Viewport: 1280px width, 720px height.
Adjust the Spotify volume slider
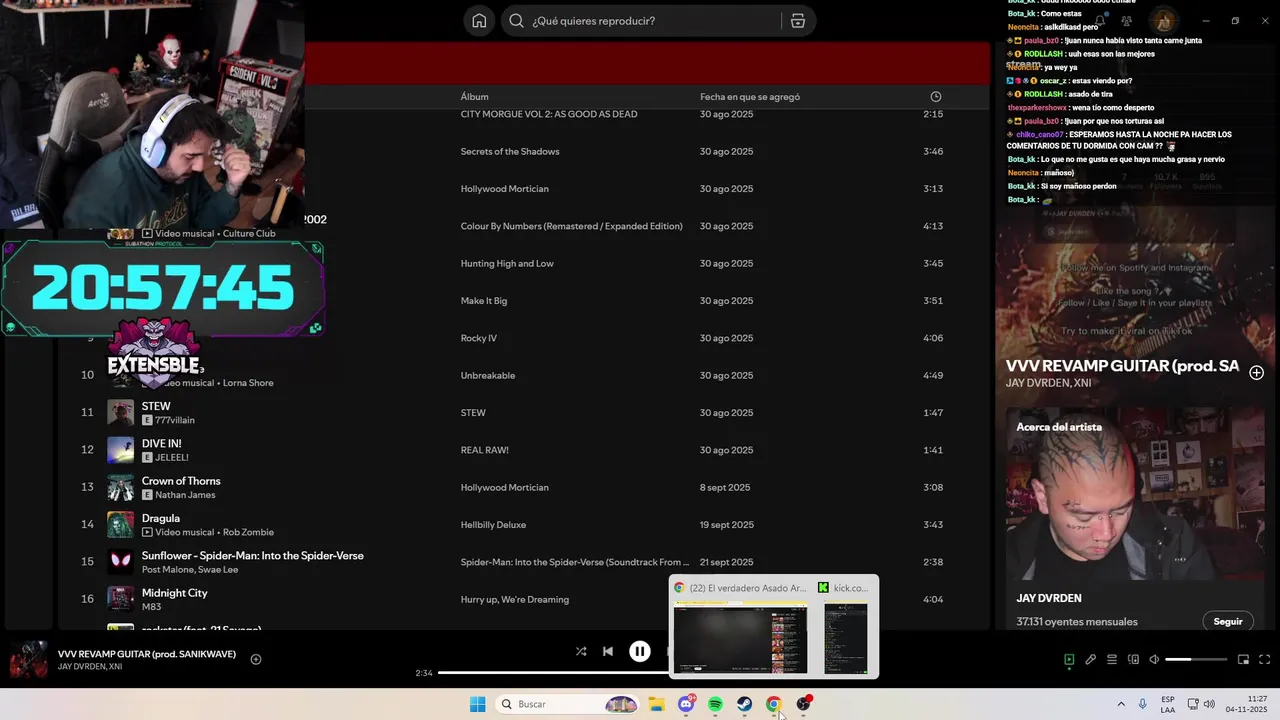tap(1196, 659)
